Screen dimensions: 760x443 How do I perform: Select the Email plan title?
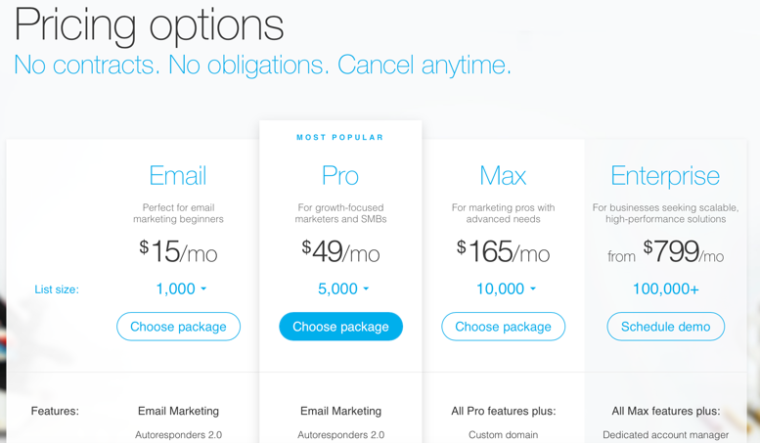point(178,176)
